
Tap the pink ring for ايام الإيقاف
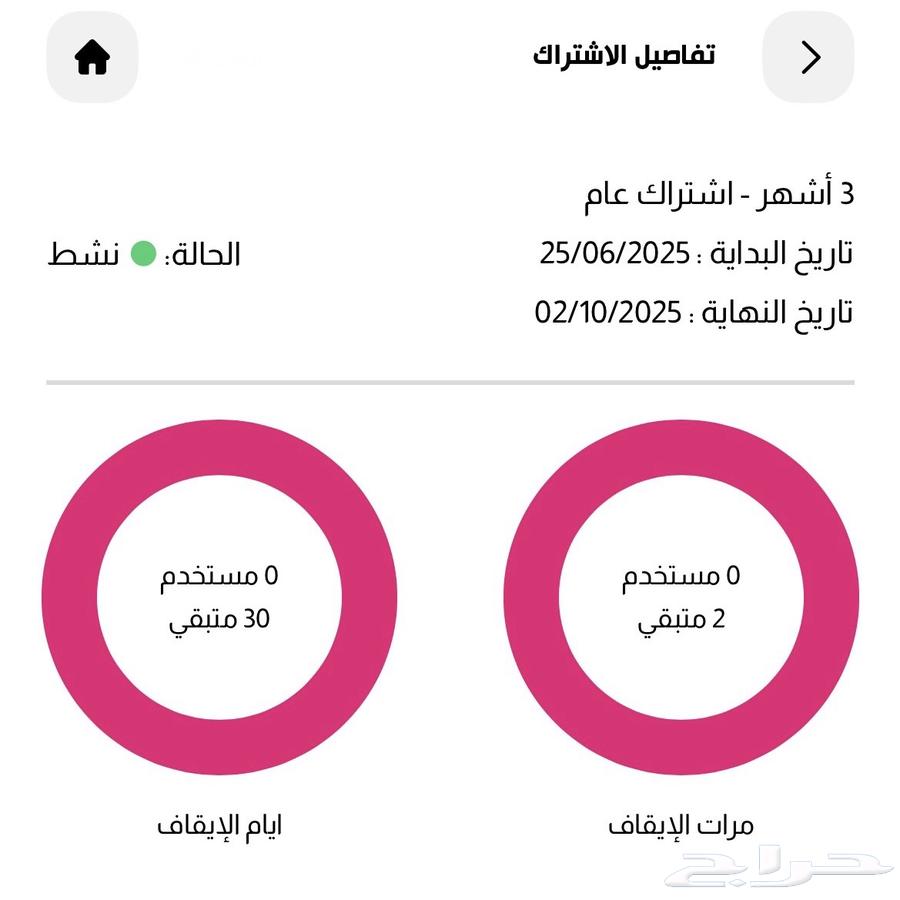click(219, 597)
